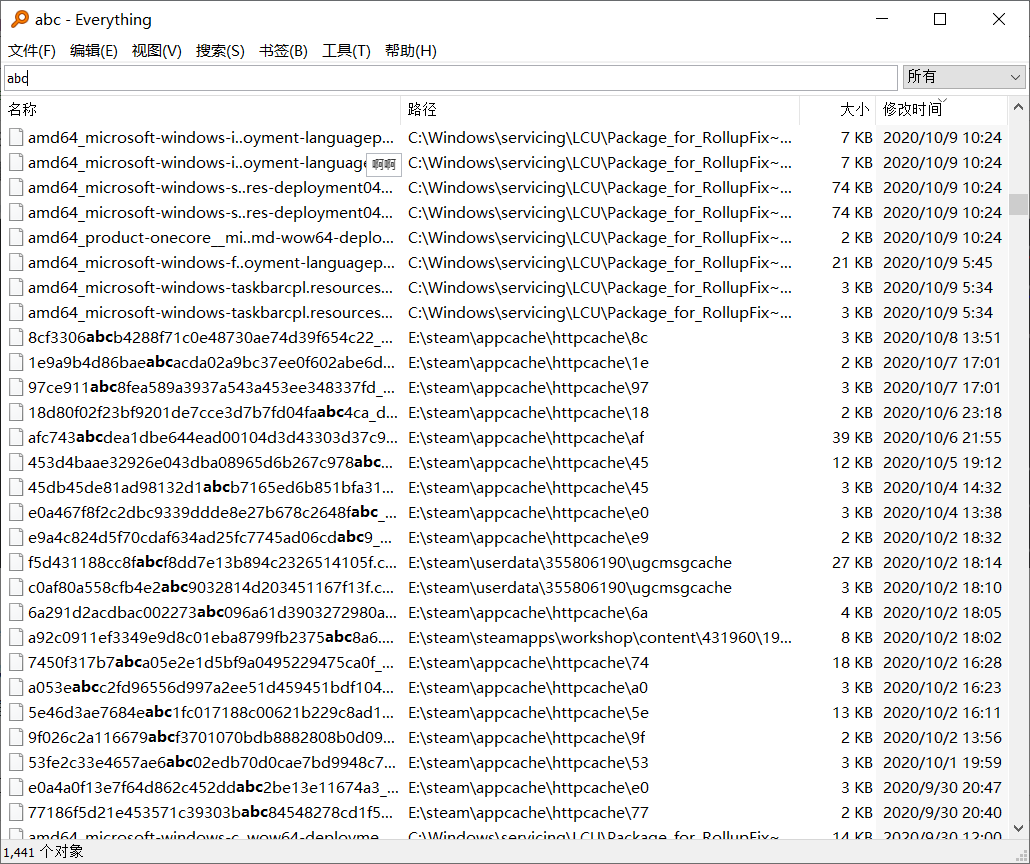Maximize the Everything window

(x=940, y=19)
